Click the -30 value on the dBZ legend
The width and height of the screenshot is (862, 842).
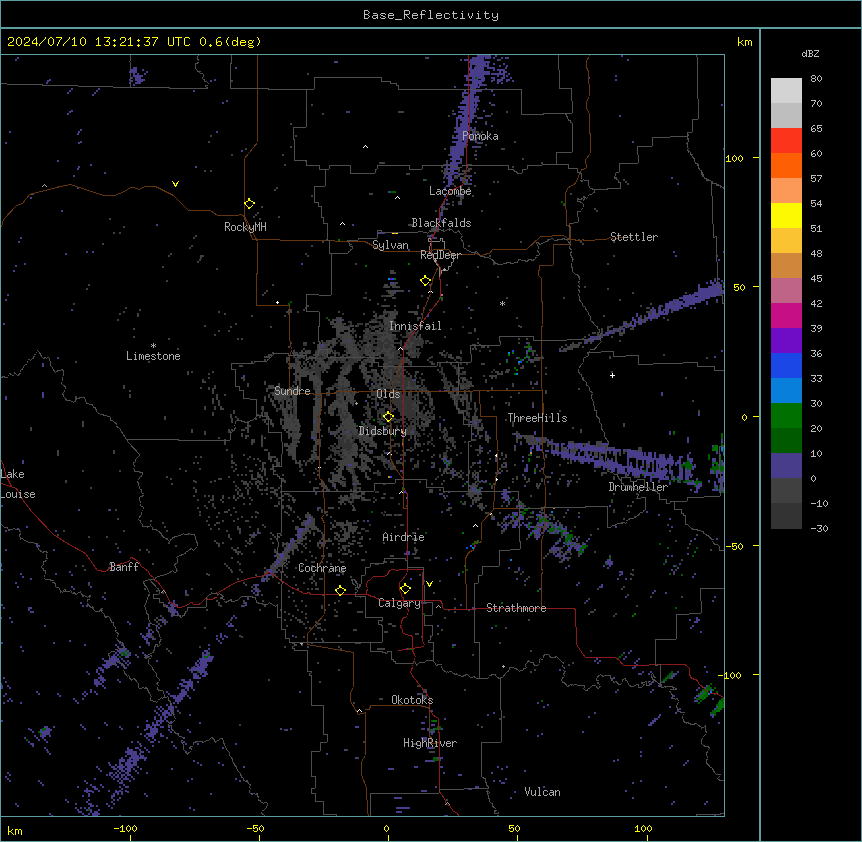[819, 529]
